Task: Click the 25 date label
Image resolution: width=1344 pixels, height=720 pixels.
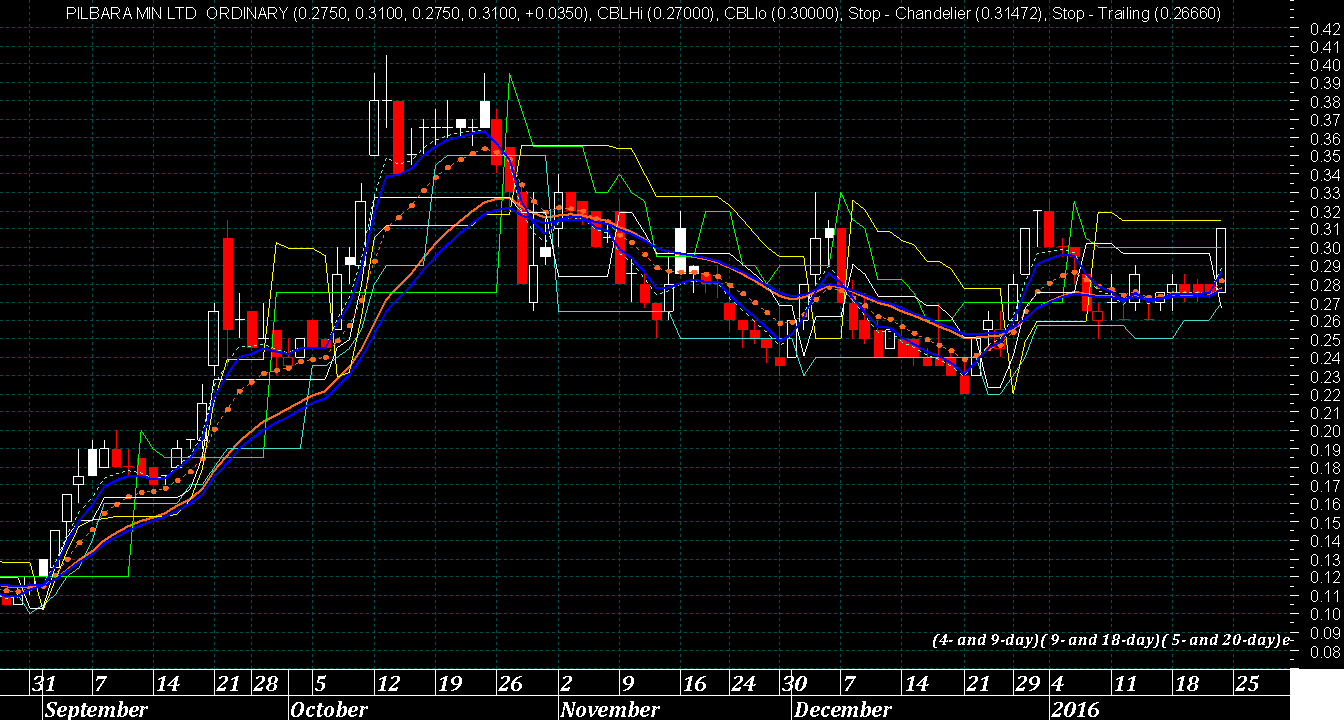Action: tap(1246, 684)
